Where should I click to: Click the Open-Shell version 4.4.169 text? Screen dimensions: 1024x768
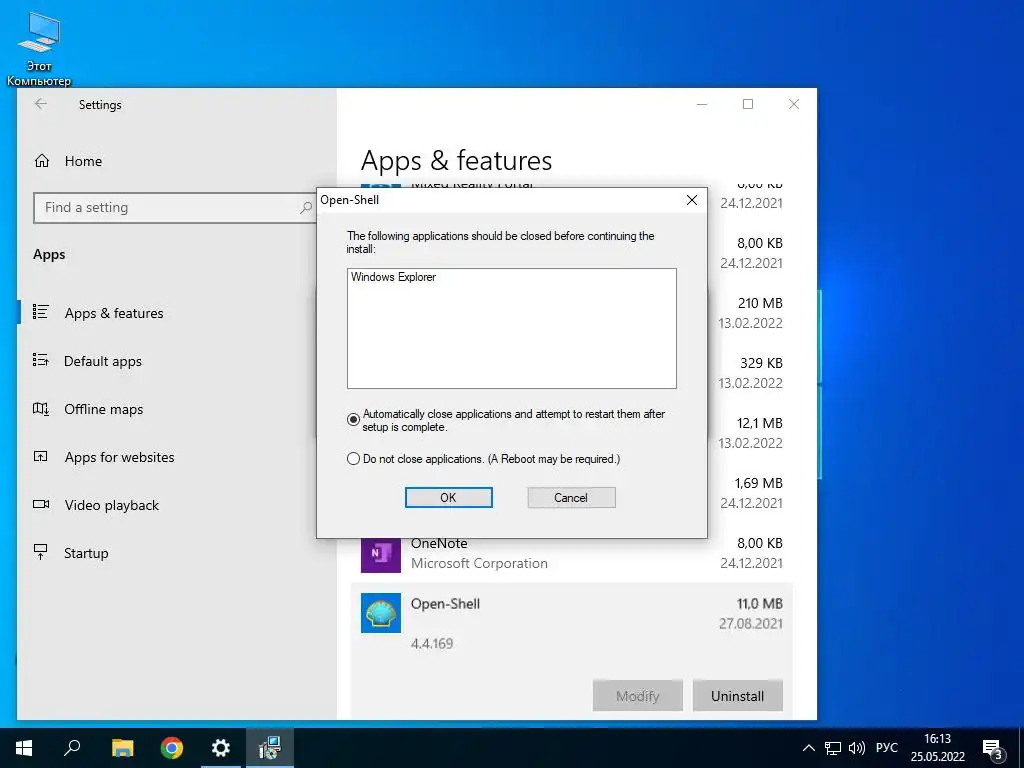432,644
